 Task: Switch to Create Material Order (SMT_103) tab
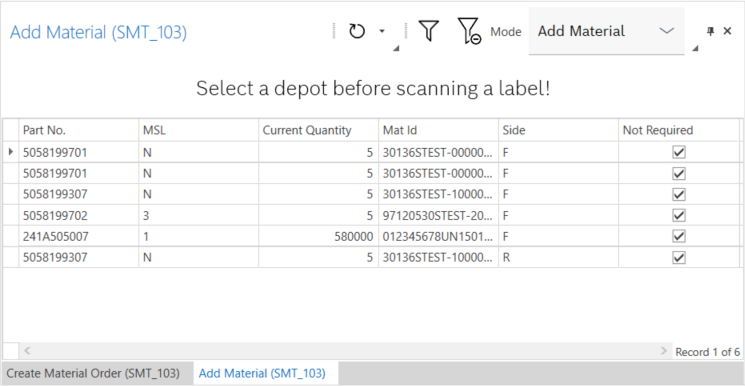93,373
